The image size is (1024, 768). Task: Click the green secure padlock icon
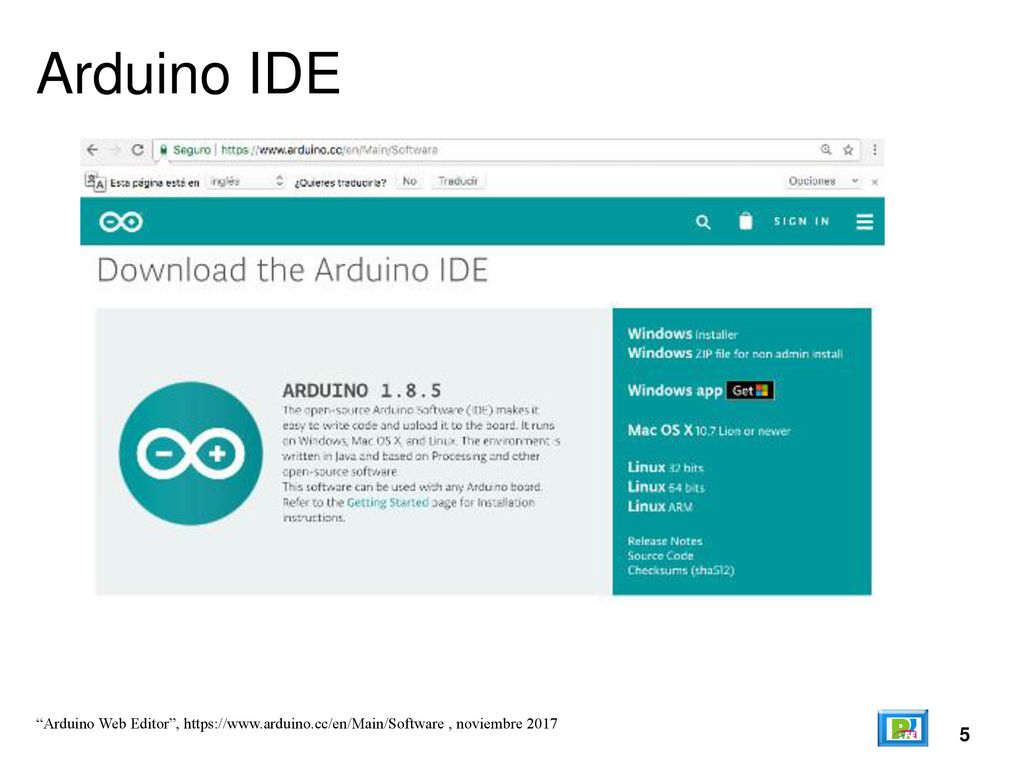click(164, 150)
